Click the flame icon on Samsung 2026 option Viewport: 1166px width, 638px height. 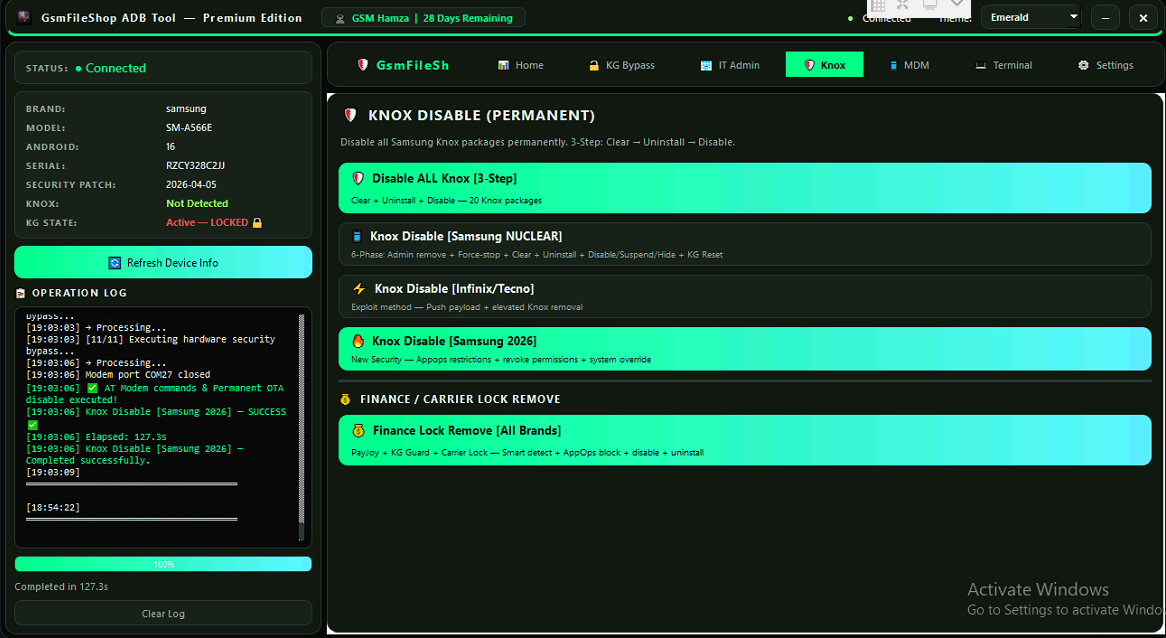coord(358,341)
